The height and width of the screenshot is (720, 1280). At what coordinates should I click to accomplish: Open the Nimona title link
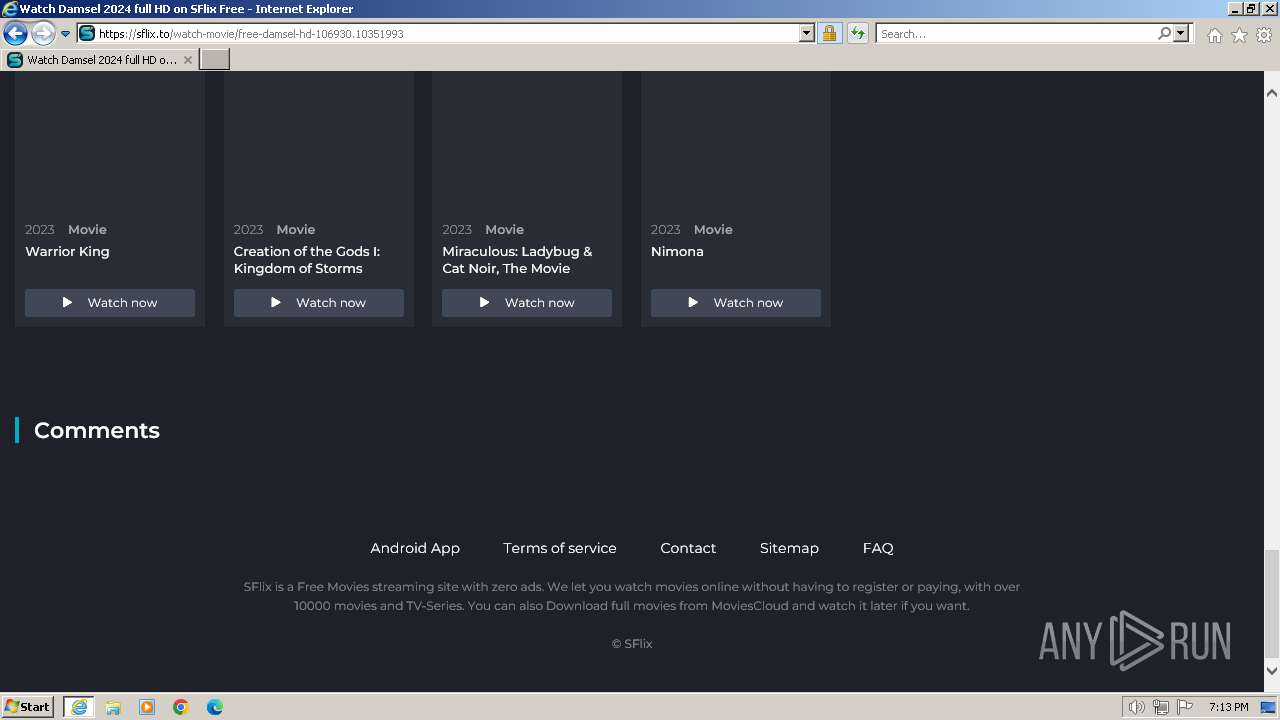pos(677,252)
